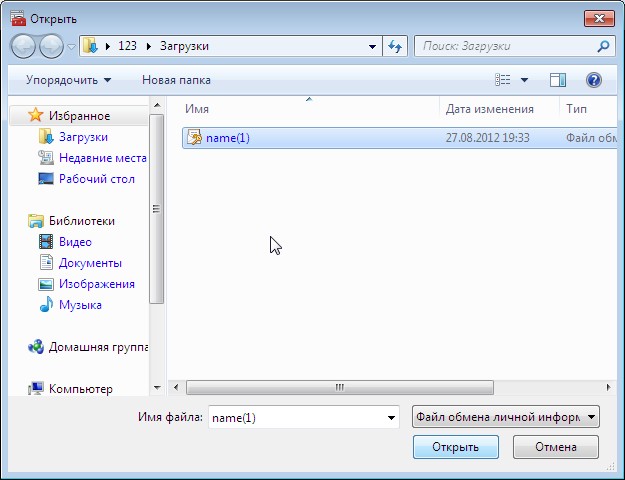Click the Back navigation arrow
The width and height of the screenshot is (625, 480).
(x=23, y=46)
